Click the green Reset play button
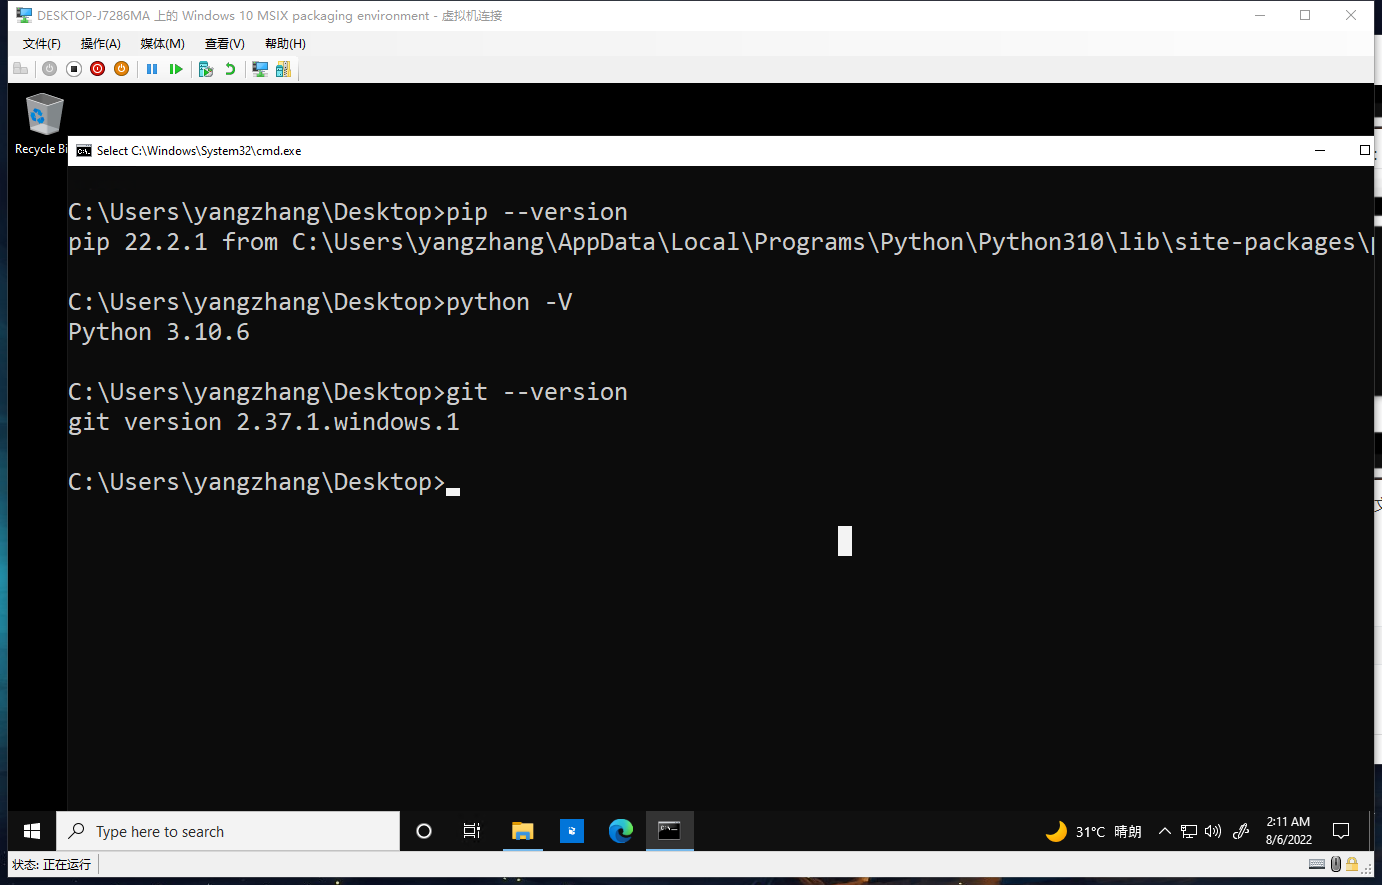Screen dimensions: 1382x885 coord(176,69)
